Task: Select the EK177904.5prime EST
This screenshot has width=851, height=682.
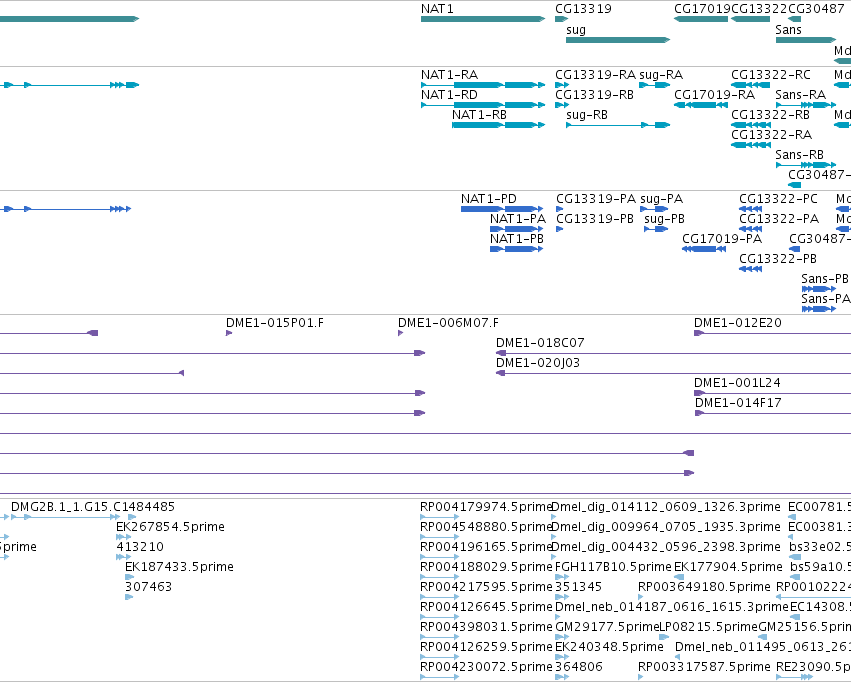Action: coord(679,577)
